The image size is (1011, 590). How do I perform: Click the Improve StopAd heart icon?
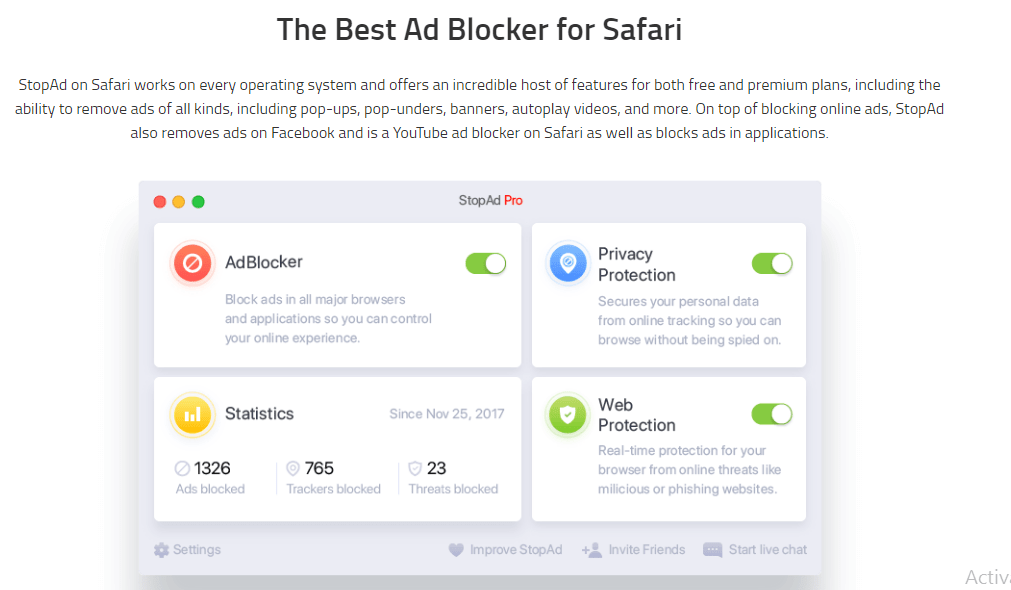click(x=457, y=550)
